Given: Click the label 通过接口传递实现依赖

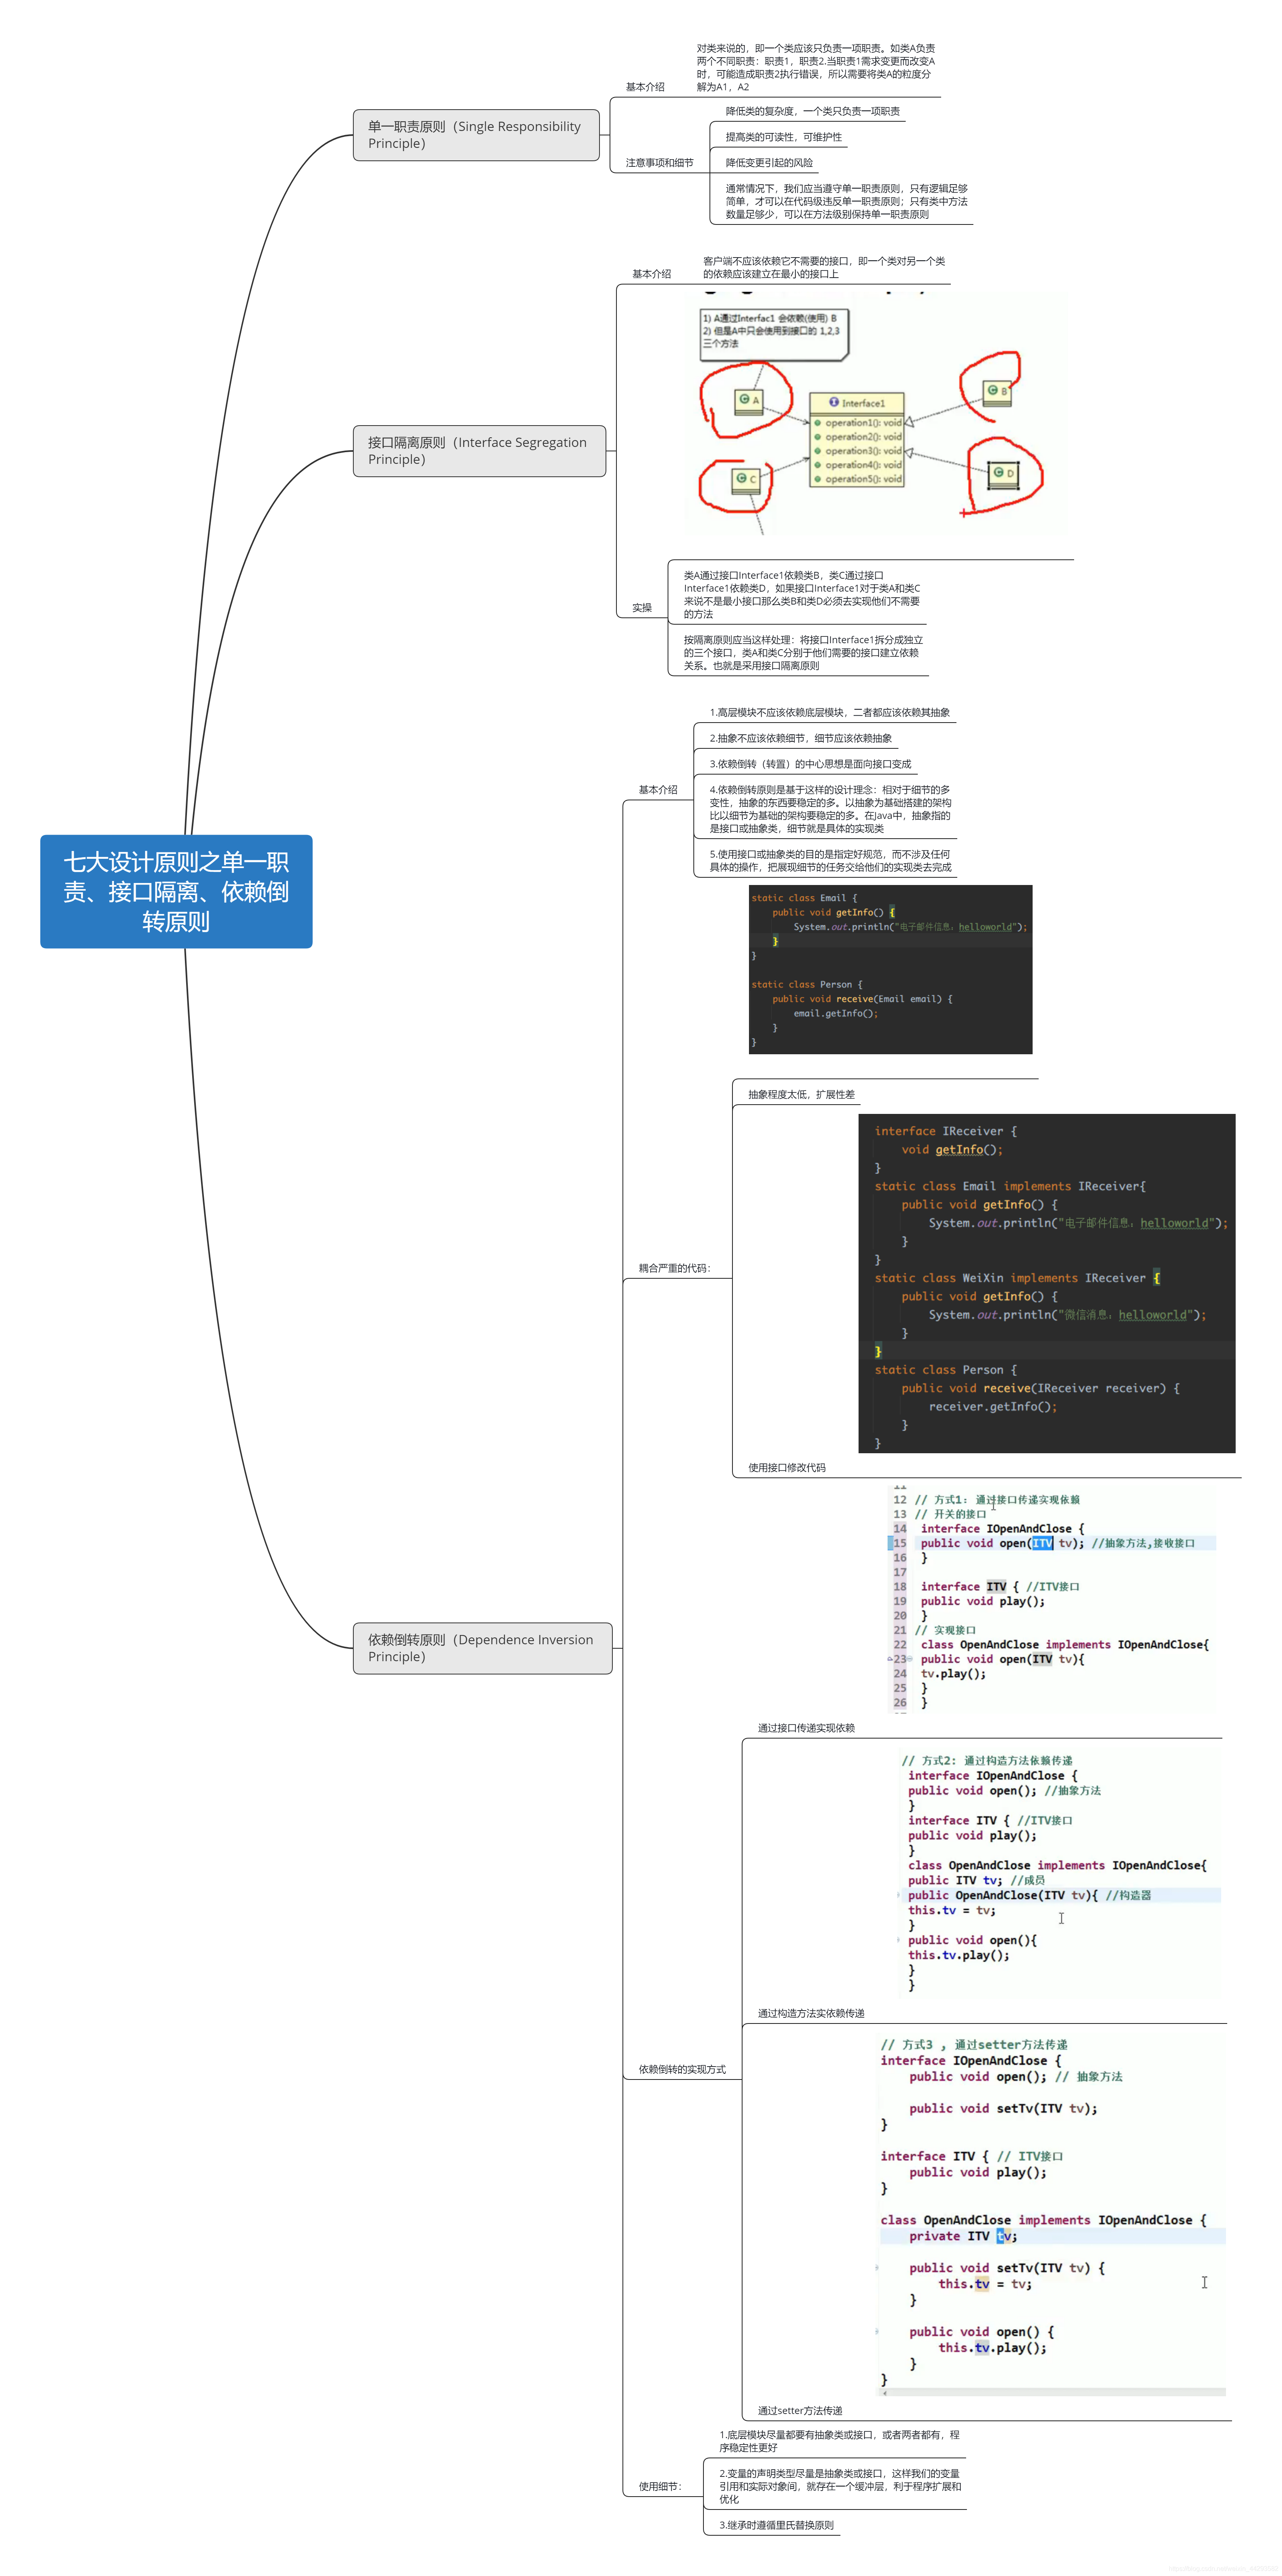Looking at the screenshot, I should [806, 1728].
